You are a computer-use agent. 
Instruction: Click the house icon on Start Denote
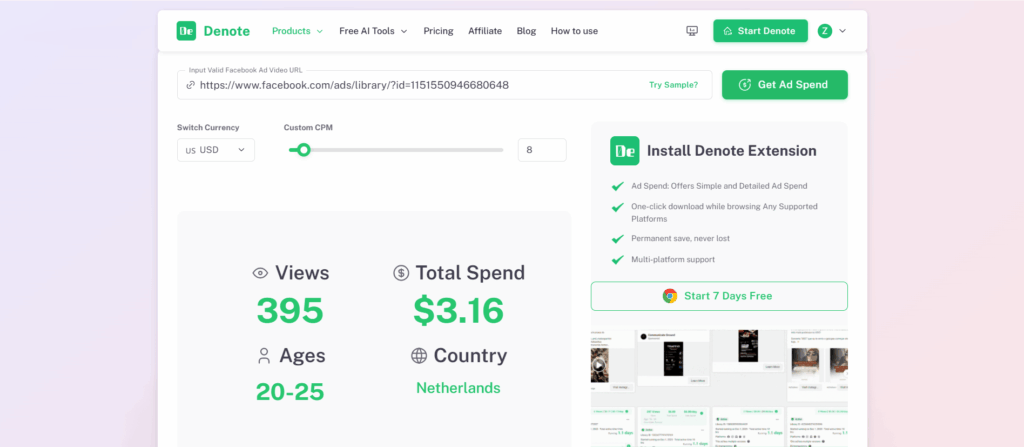728,31
